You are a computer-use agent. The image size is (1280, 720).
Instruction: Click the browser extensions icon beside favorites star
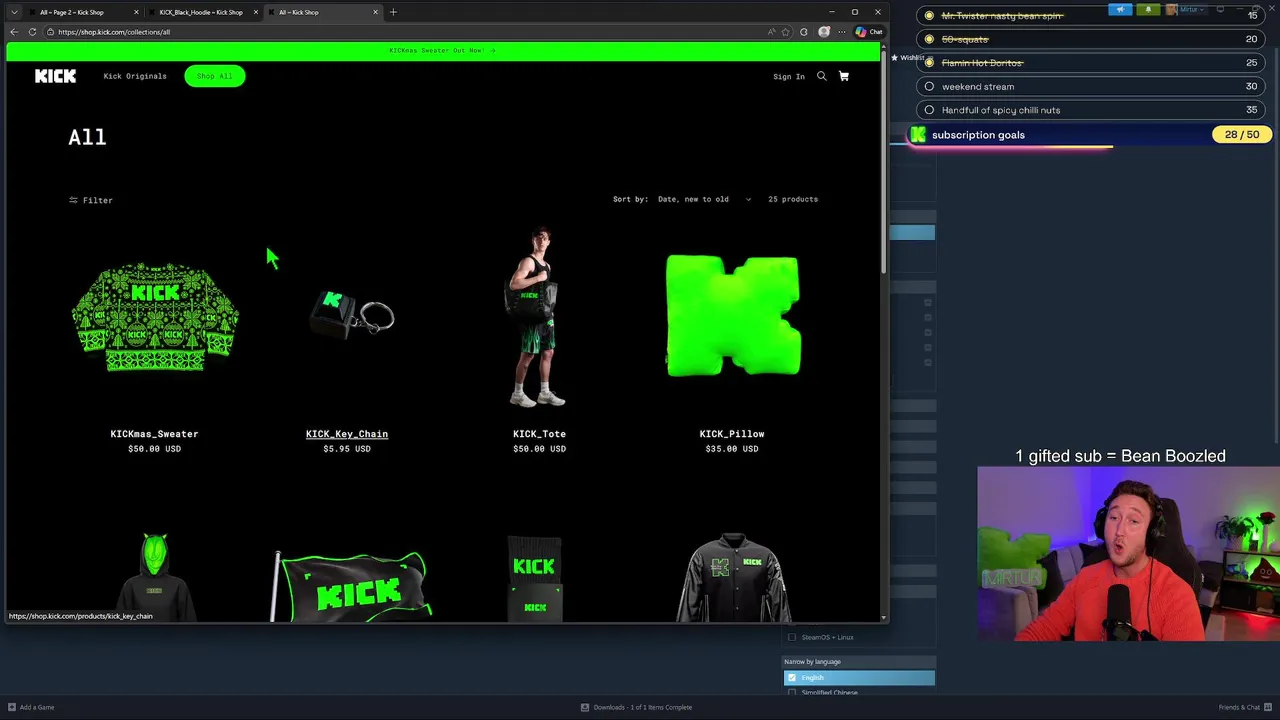(x=803, y=32)
